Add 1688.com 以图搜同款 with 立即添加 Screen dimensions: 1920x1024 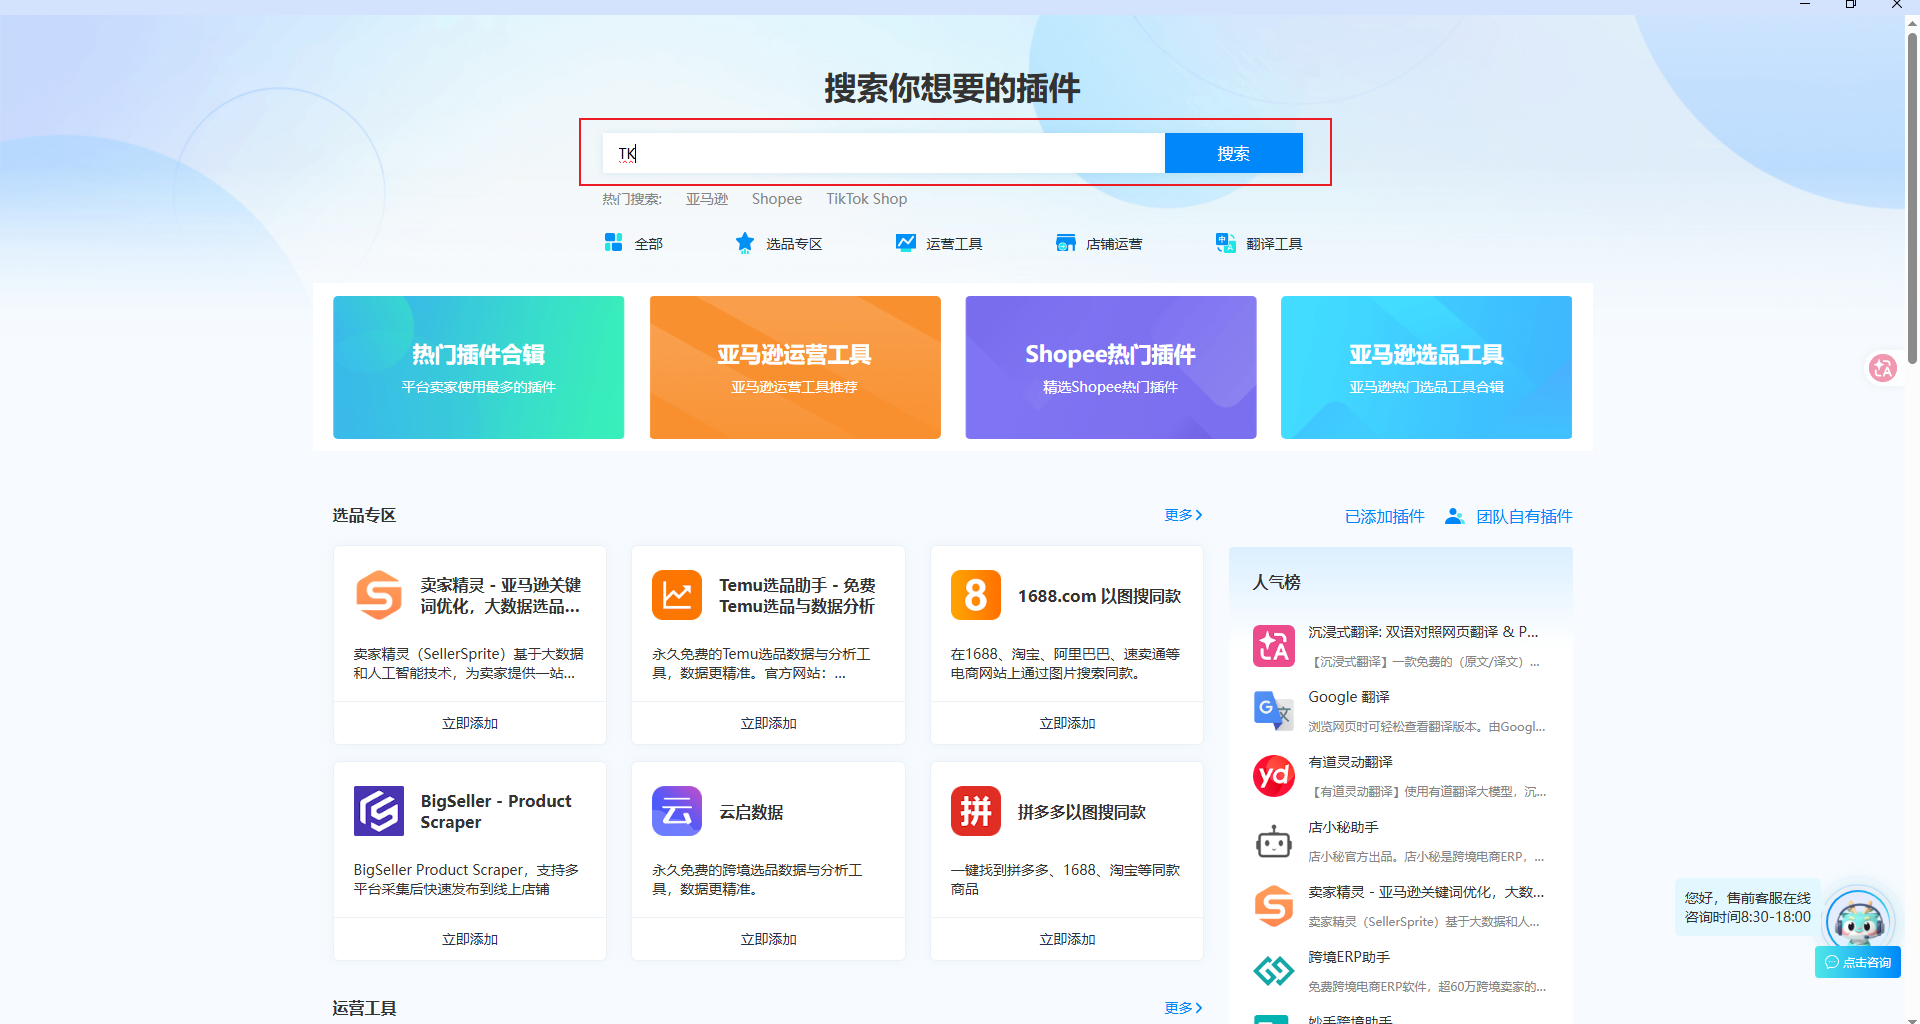tap(1067, 723)
